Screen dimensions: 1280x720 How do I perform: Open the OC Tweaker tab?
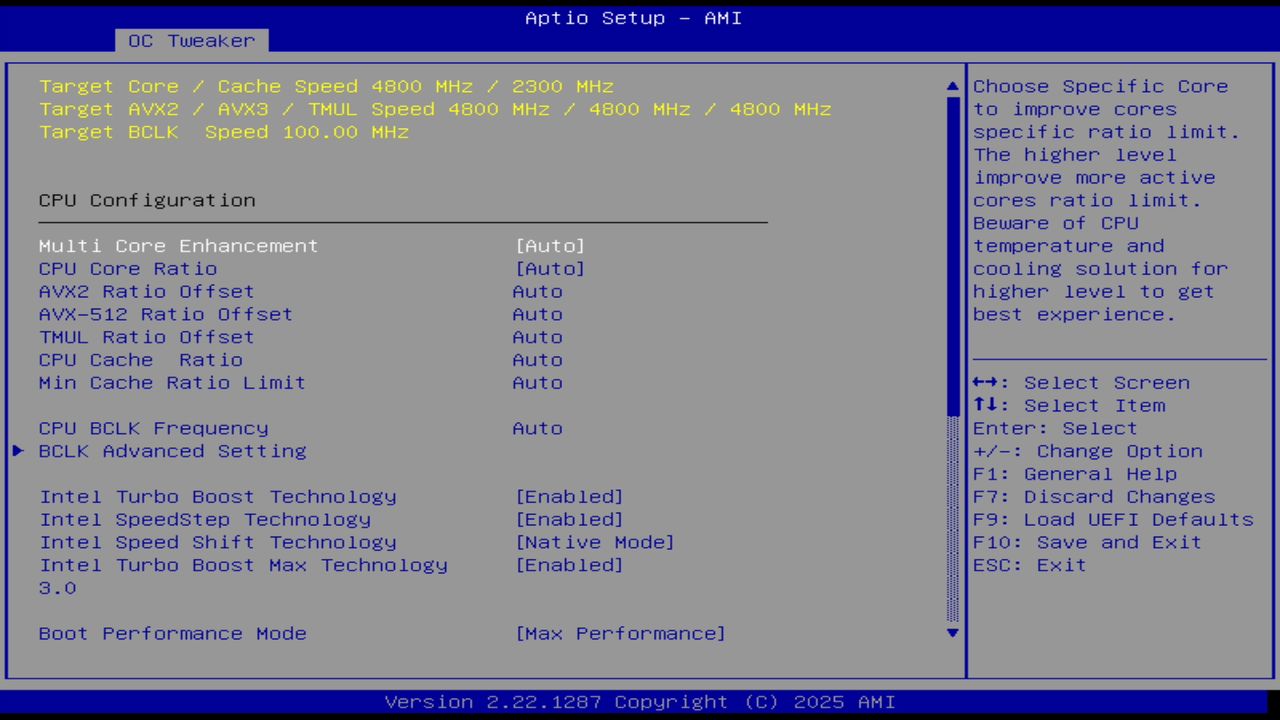pyautogui.click(x=191, y=41)
